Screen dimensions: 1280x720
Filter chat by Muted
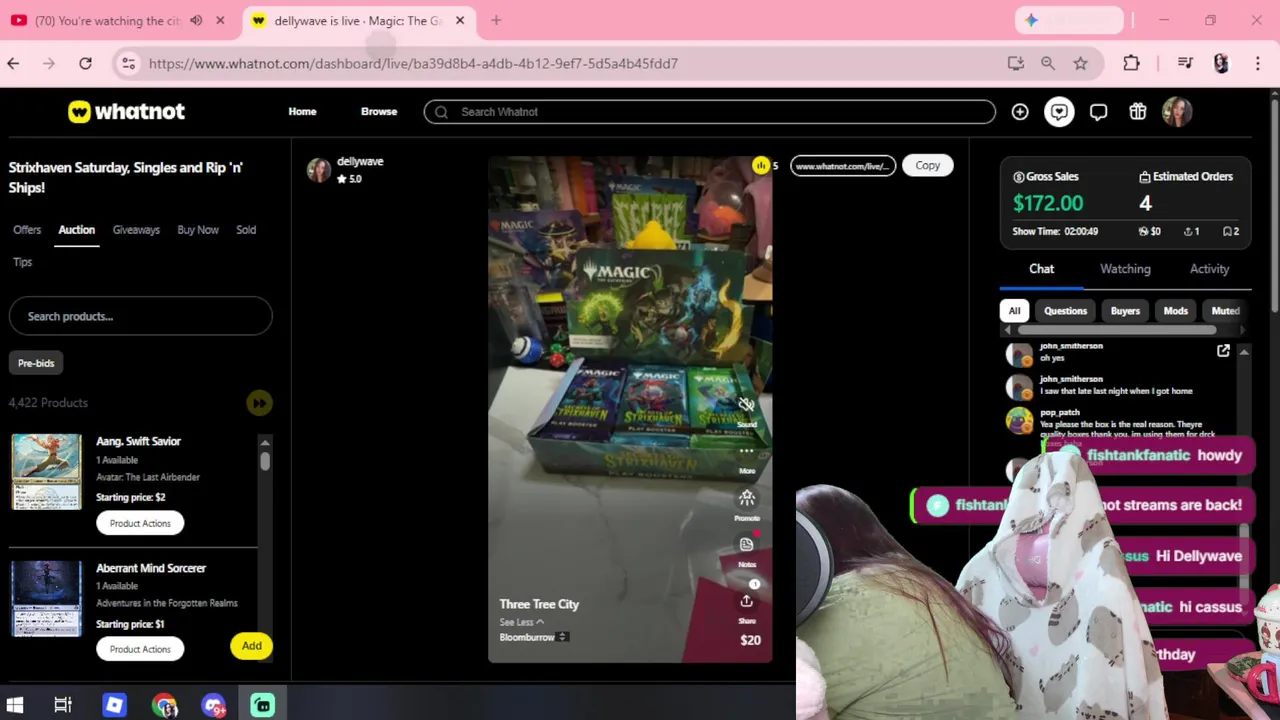(1224, 311)
